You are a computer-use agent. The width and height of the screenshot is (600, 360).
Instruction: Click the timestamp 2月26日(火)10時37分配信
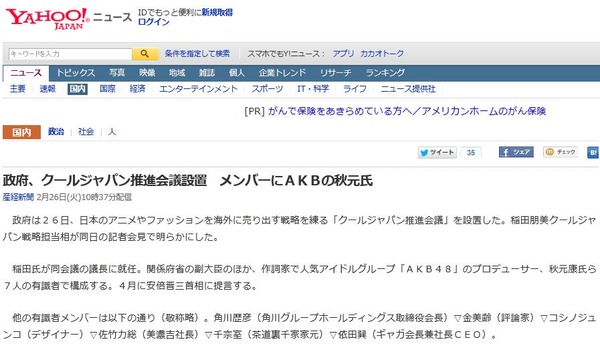(x=84, y=197)
